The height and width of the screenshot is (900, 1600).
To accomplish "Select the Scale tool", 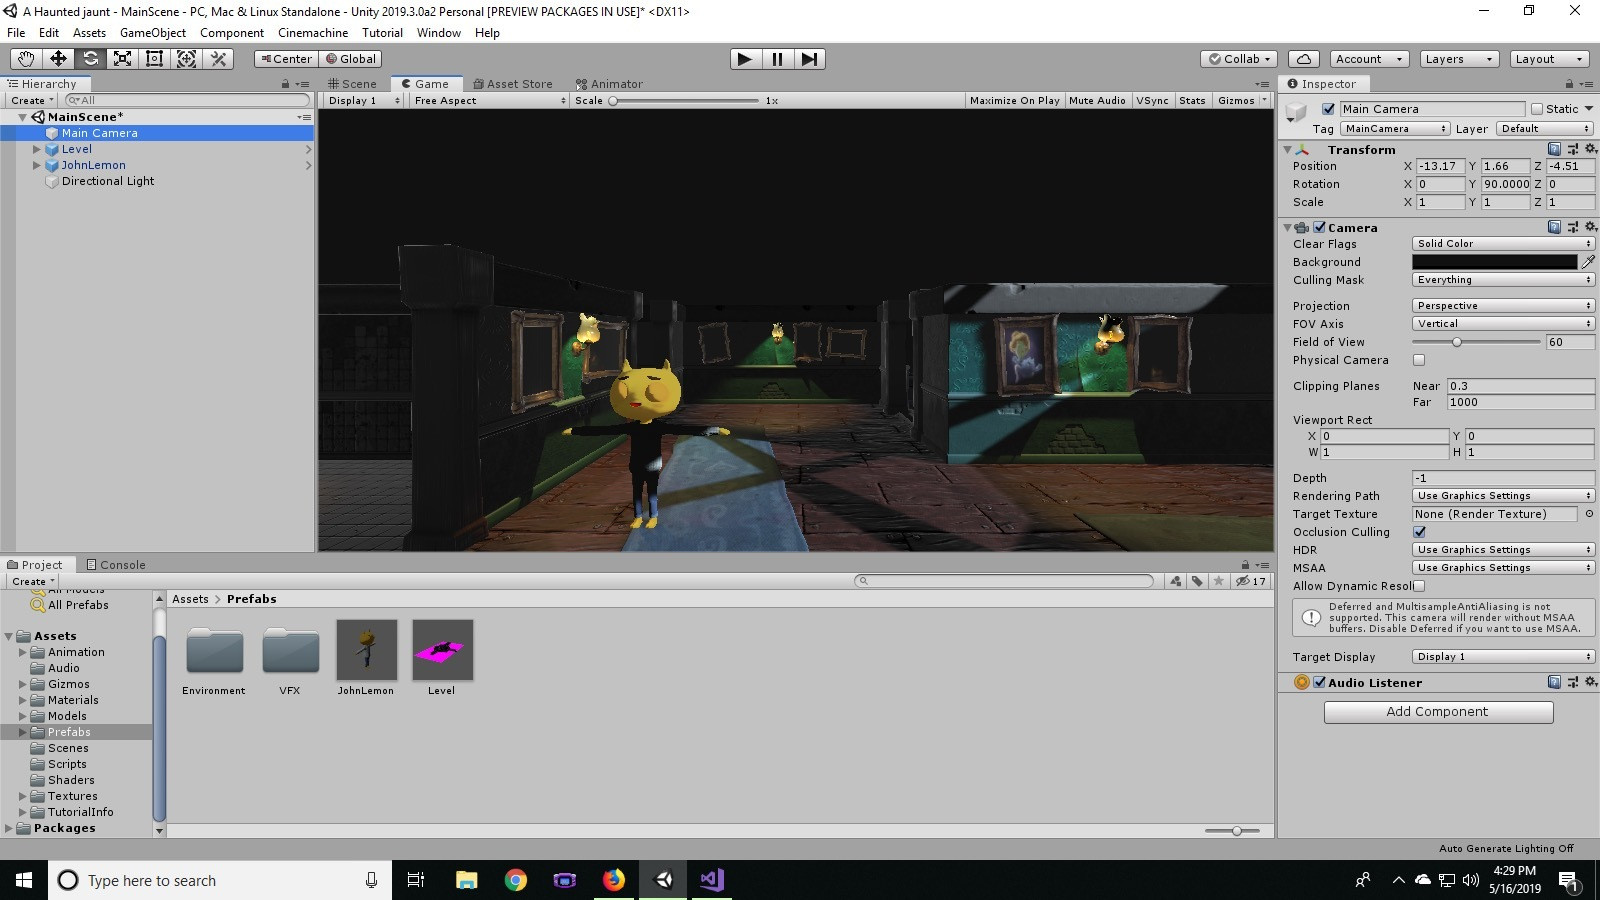I will click(122, 59).
